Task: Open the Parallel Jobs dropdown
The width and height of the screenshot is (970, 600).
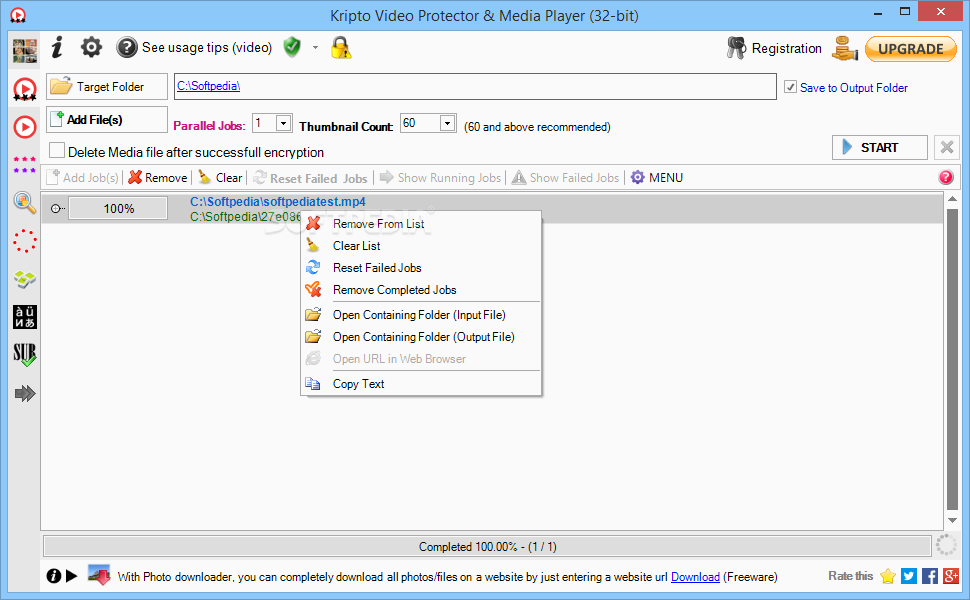Action: coord(283,123)
